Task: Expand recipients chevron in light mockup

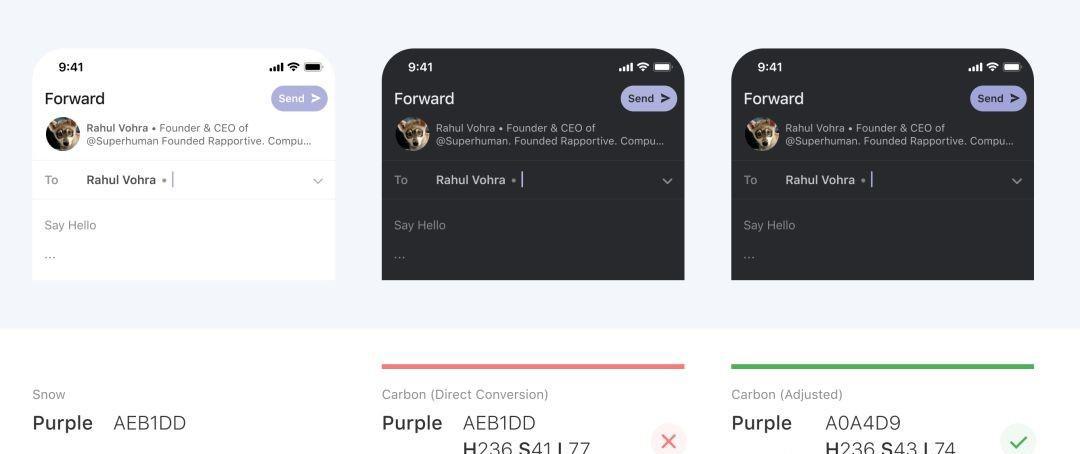Action: pyautogui.click(x=318, y=181)
